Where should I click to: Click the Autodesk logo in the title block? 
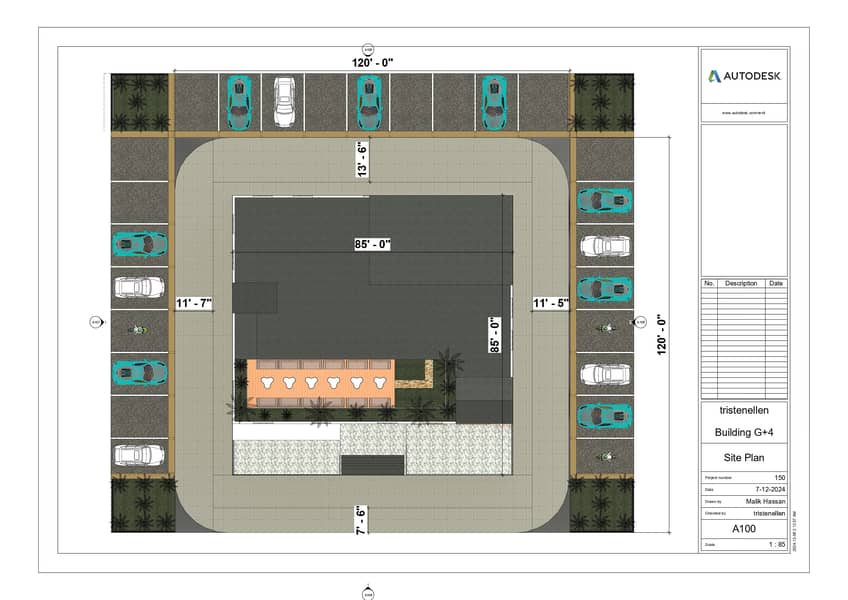745,76
